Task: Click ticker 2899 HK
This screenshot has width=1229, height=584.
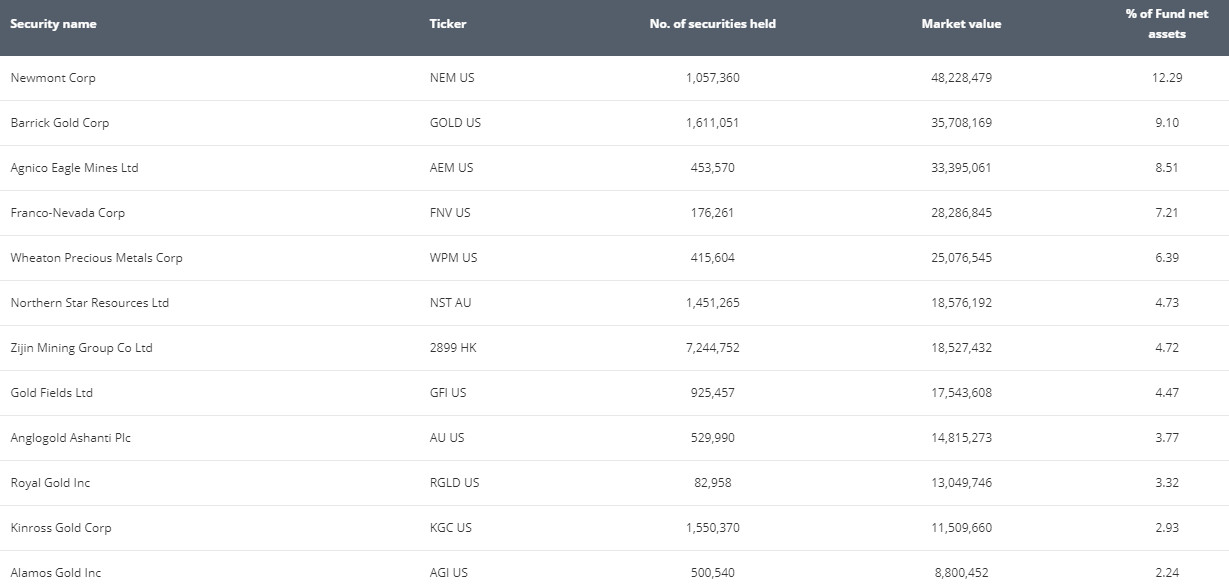Action: [x=453, y=348]
